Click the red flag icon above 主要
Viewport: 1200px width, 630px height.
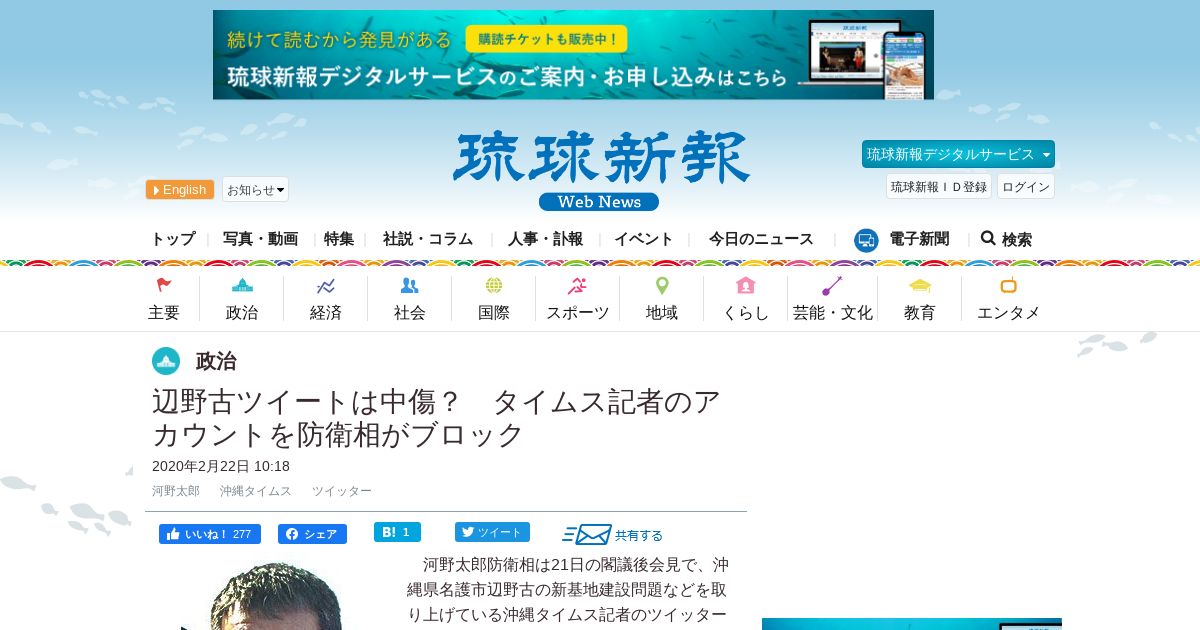(x=164, y=286)
